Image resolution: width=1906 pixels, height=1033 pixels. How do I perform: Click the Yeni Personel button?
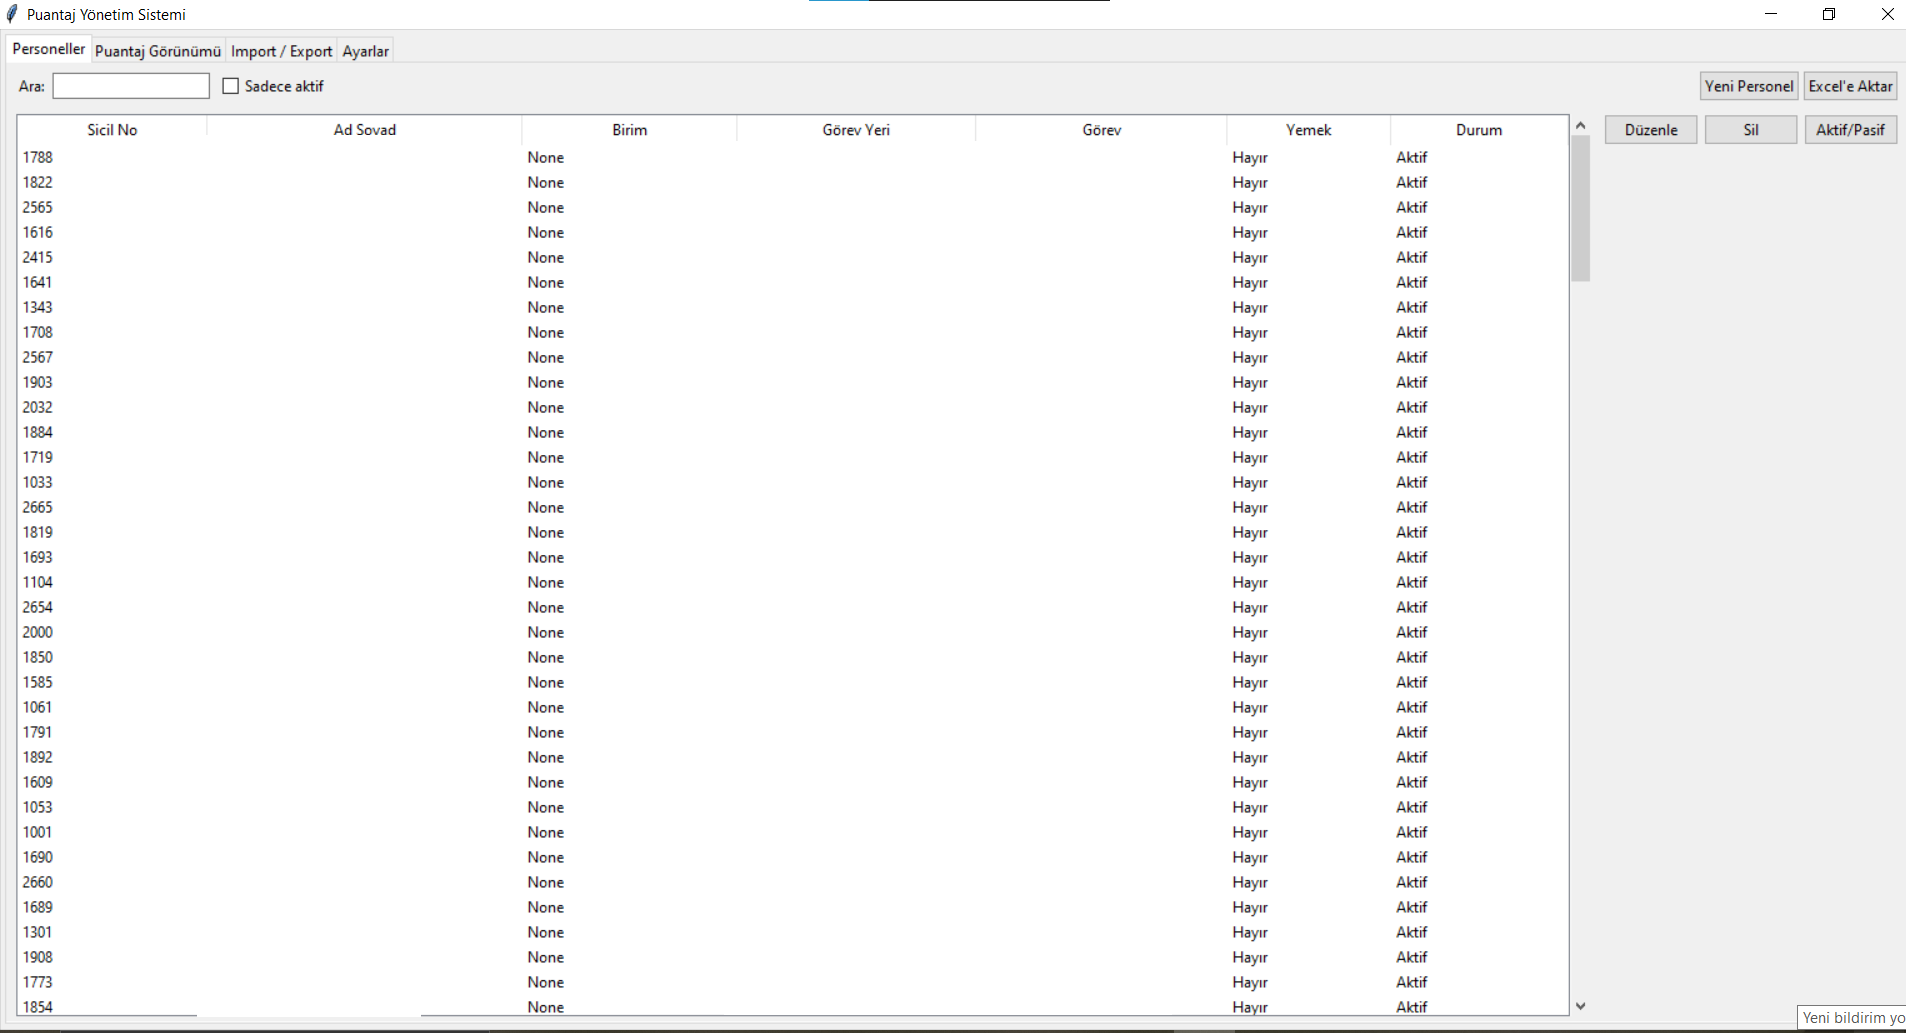pos(1748,86)
